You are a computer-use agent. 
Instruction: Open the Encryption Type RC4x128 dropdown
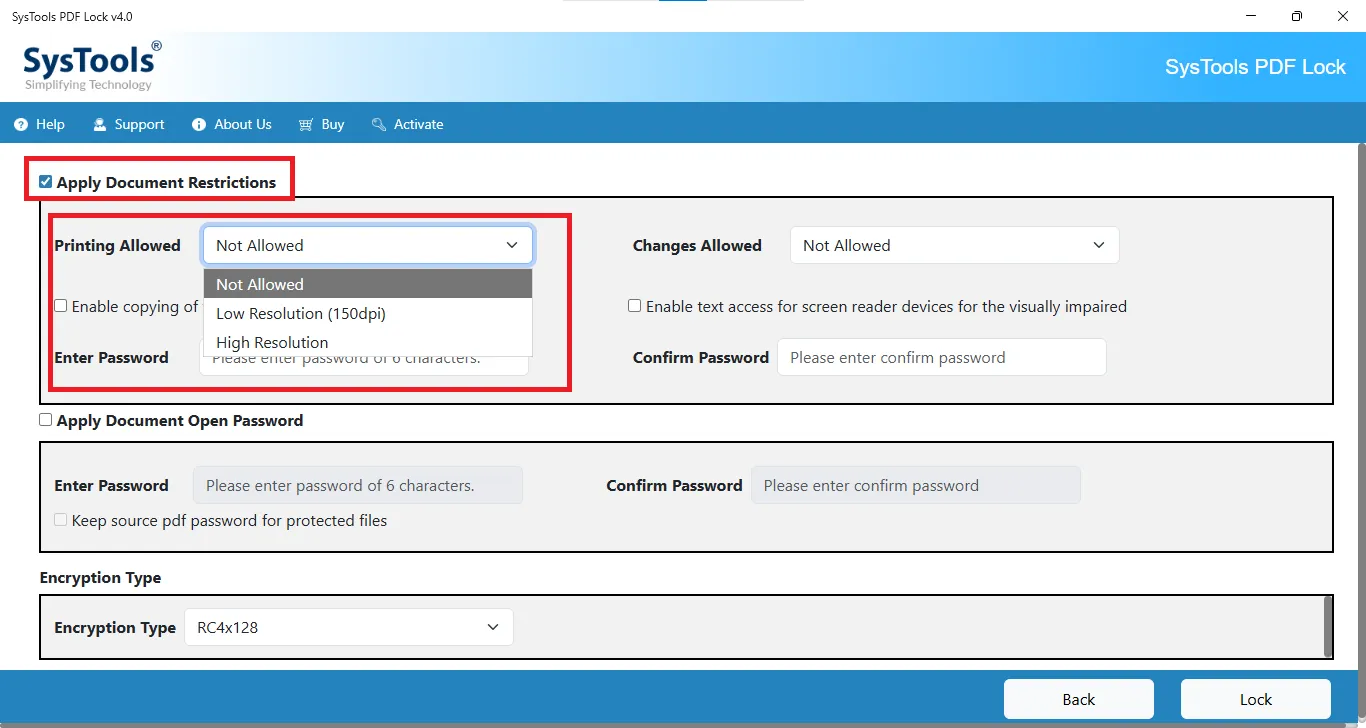[x=349, y=627]
